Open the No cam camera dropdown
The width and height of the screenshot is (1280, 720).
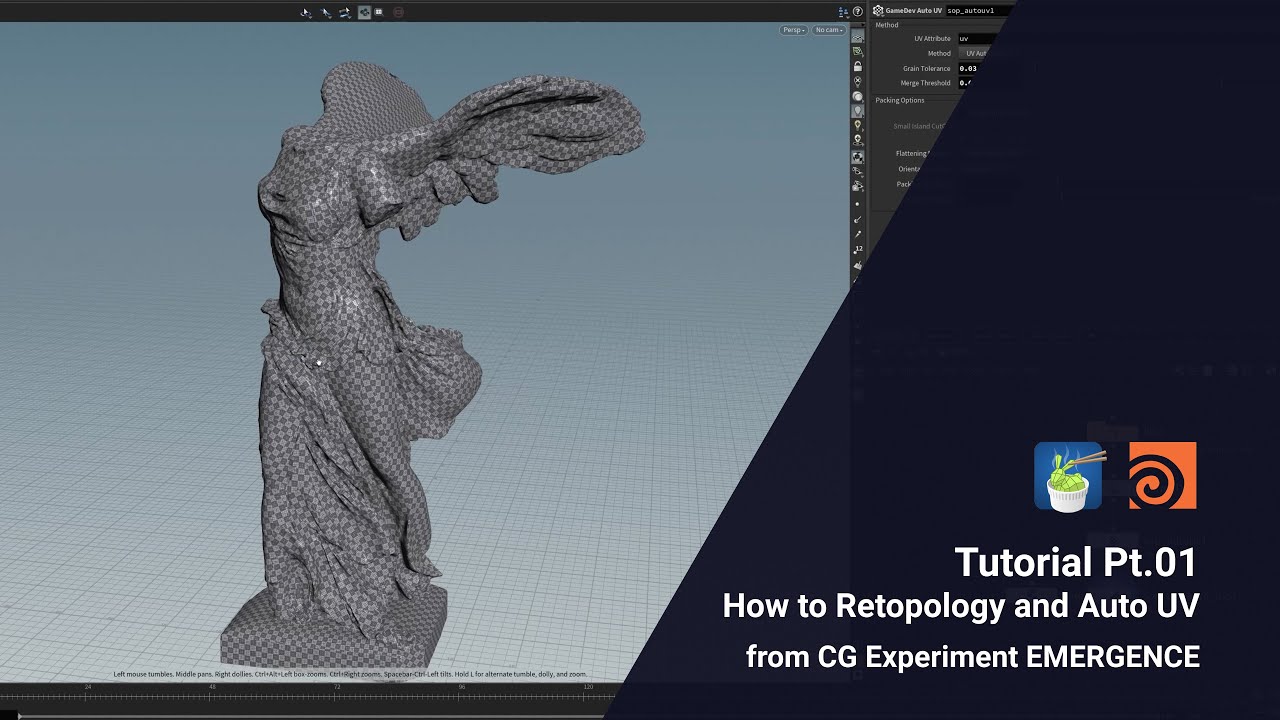click(x=829, y=30)
